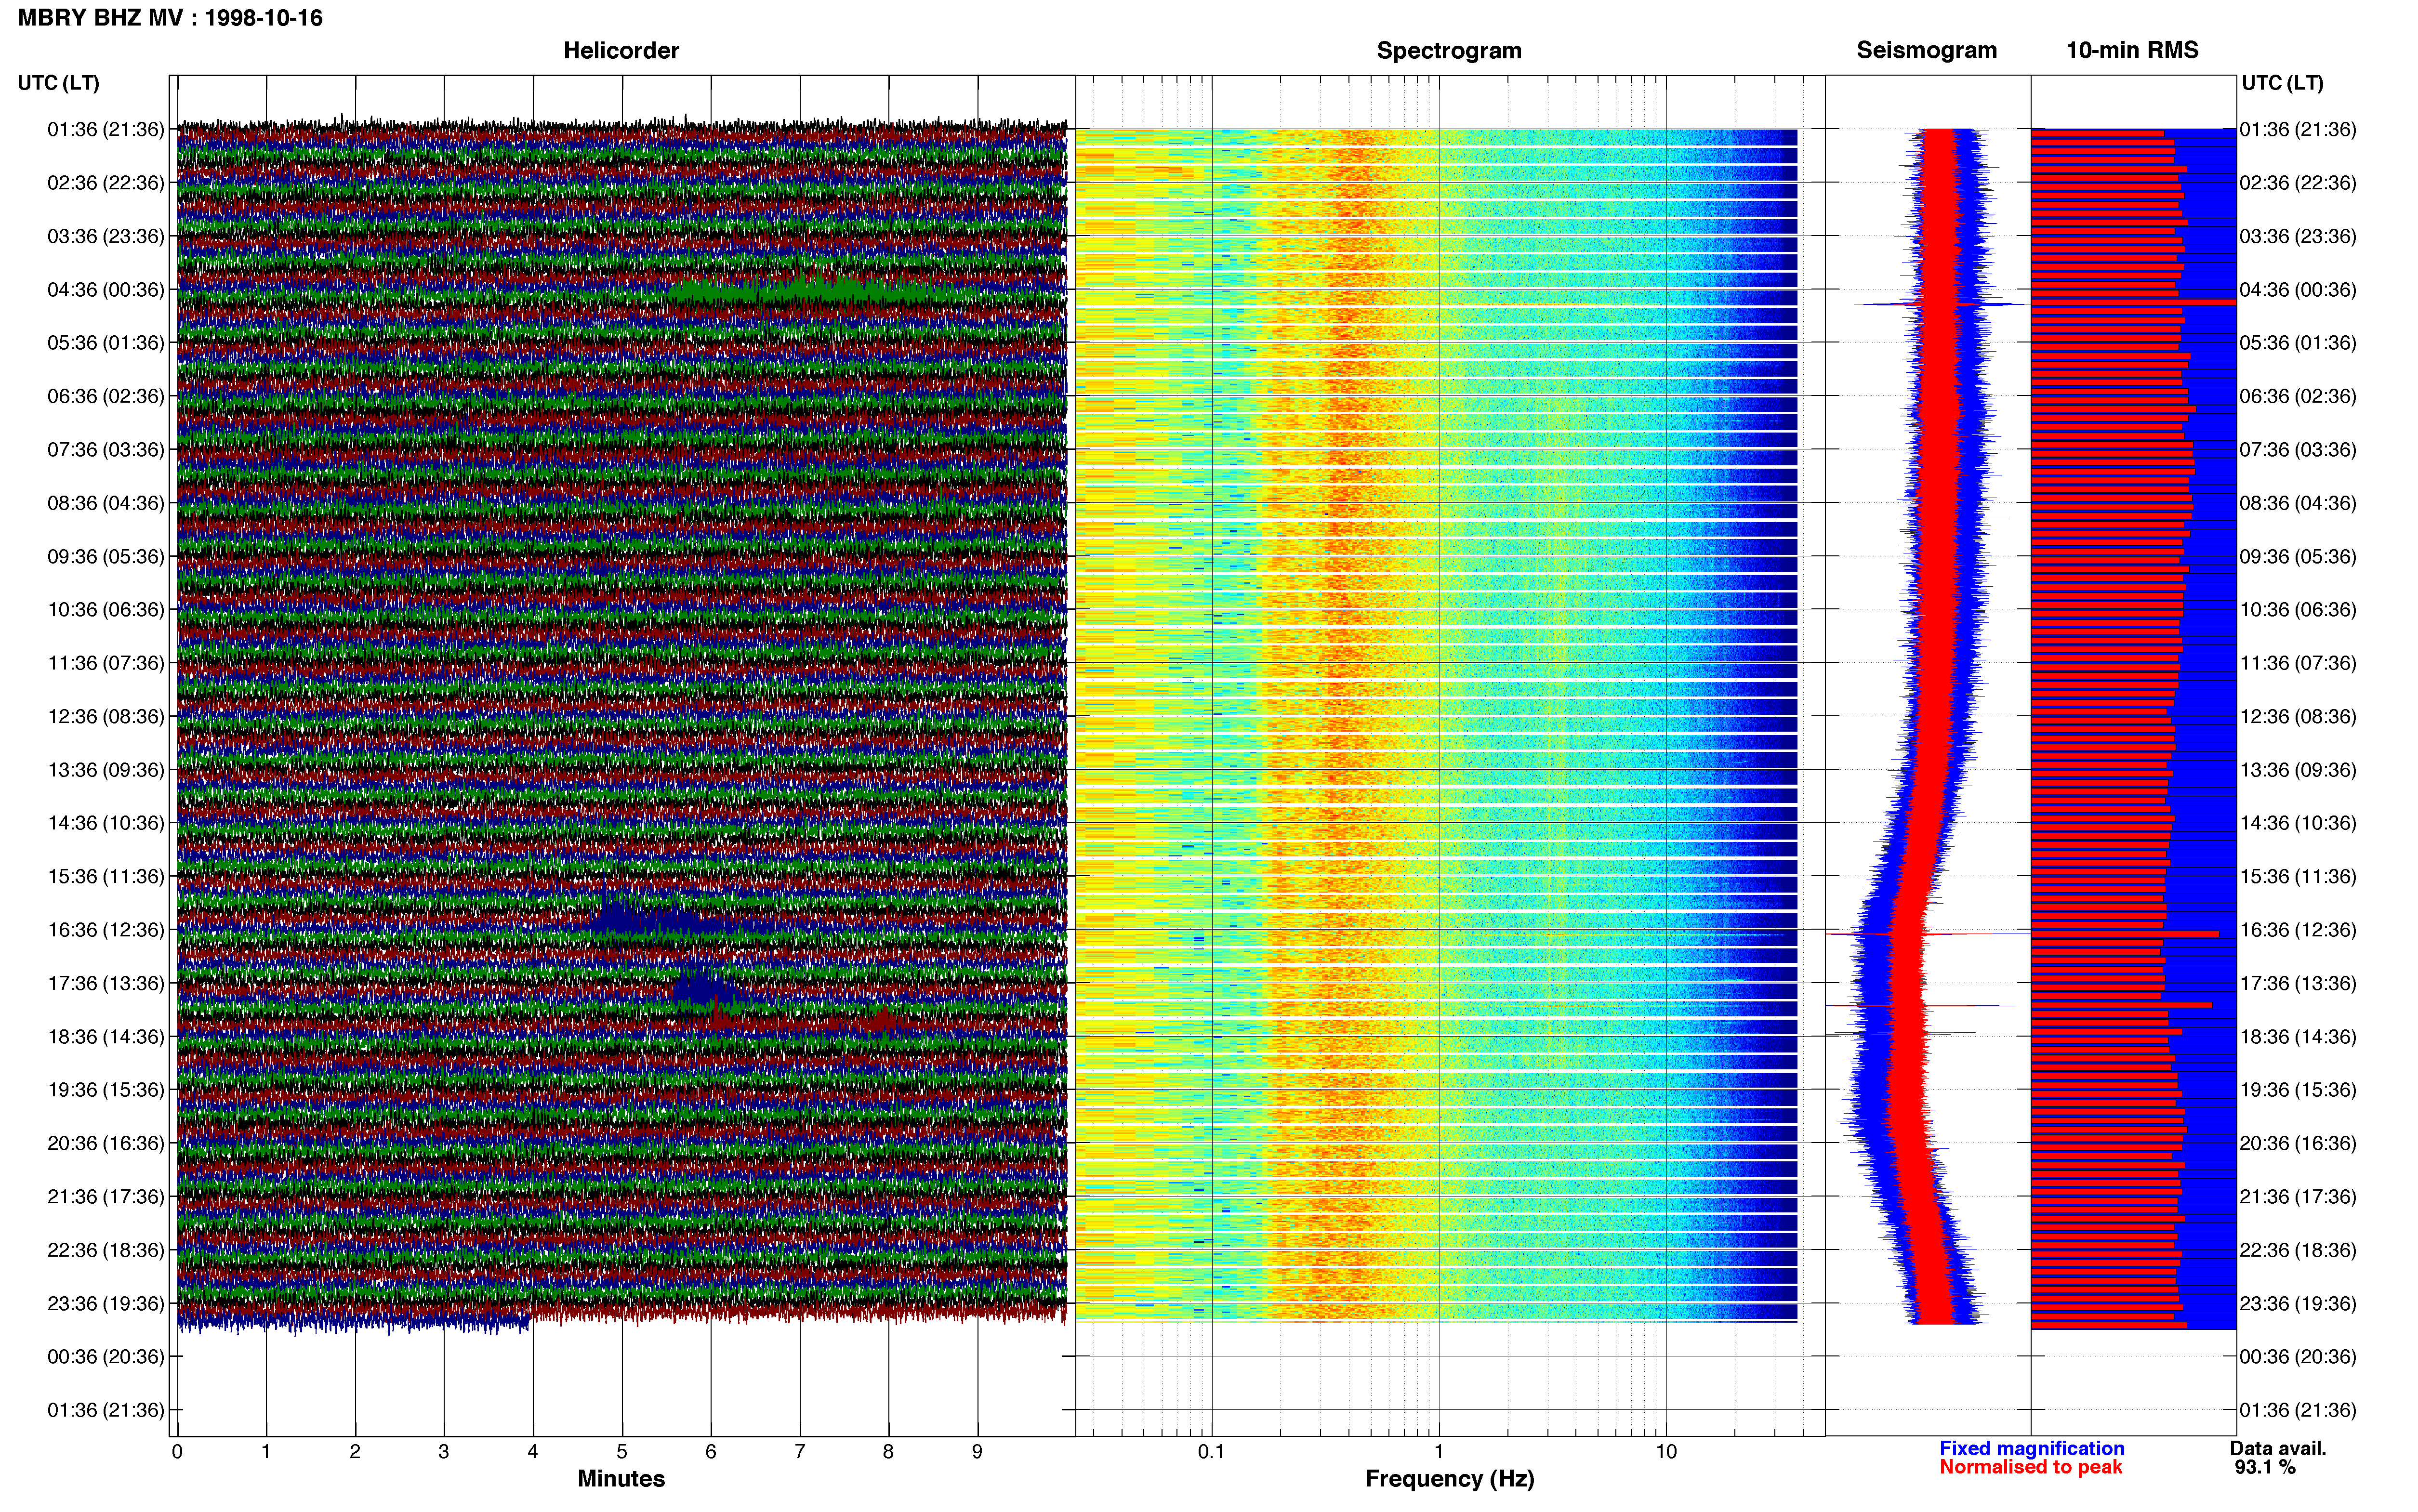The width and height of the screenshot is (2418, 1512).
Task: Click "00:36 (20:36)" on the Helicorder time axis
Action: coord(105,1357)
